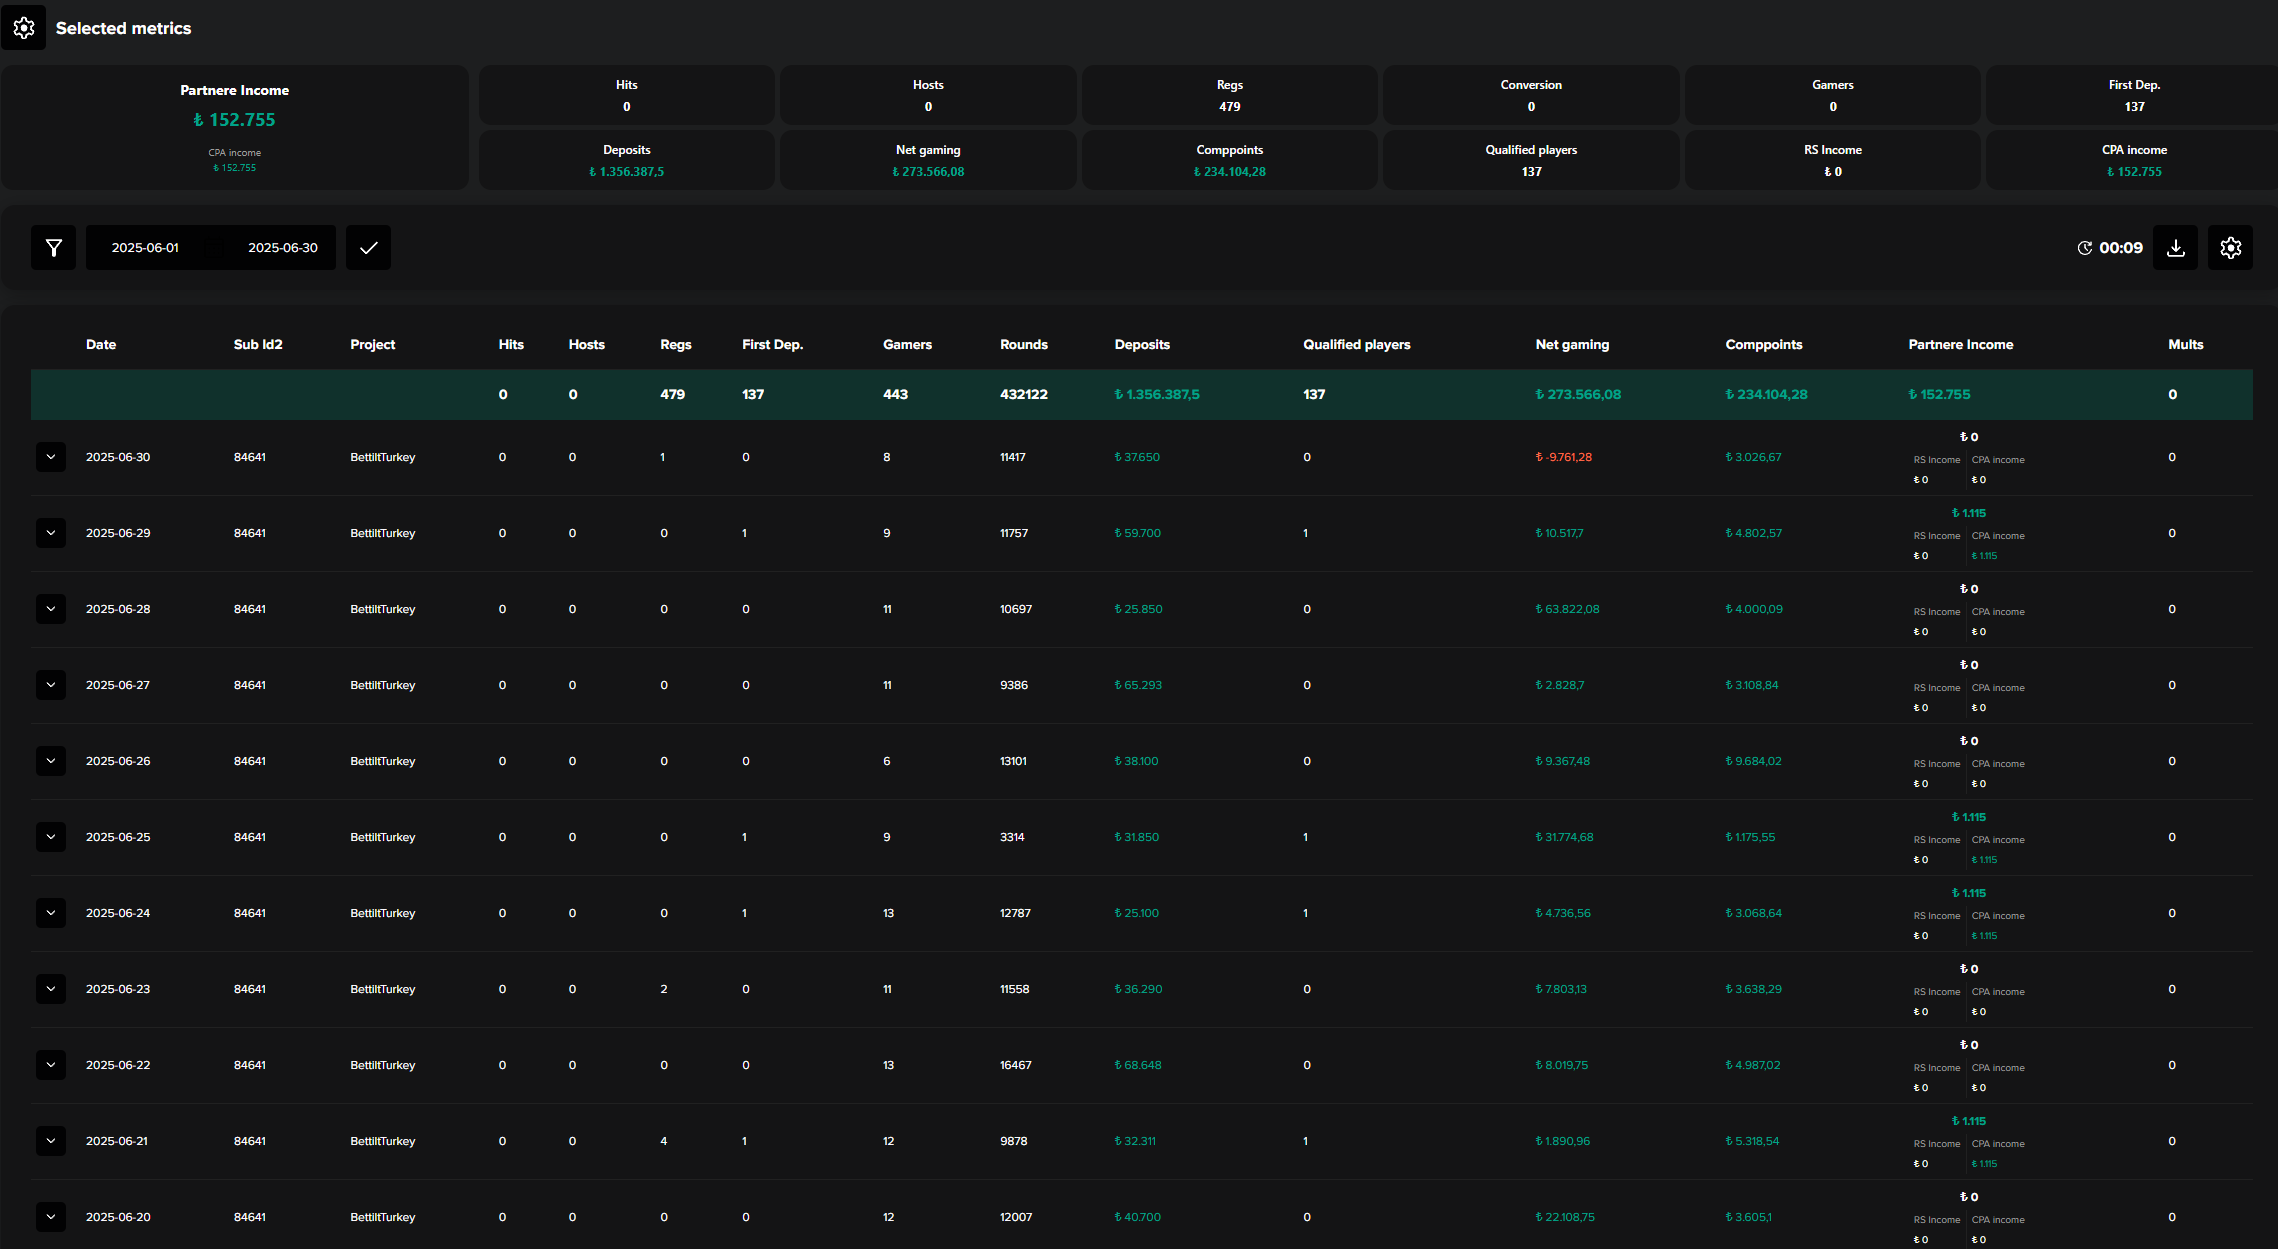
Task: Sort by Hosts column header
Action: tap(587, 344)
